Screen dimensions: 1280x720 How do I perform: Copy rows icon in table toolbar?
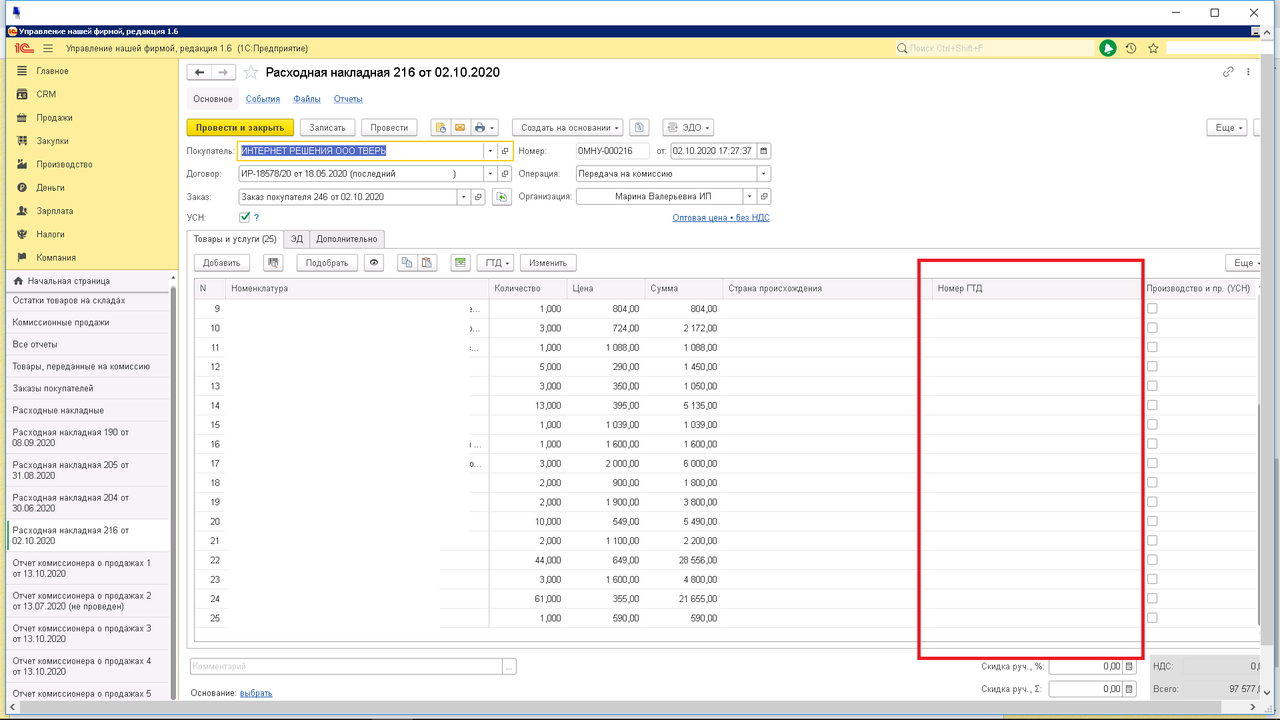[406, 262]
